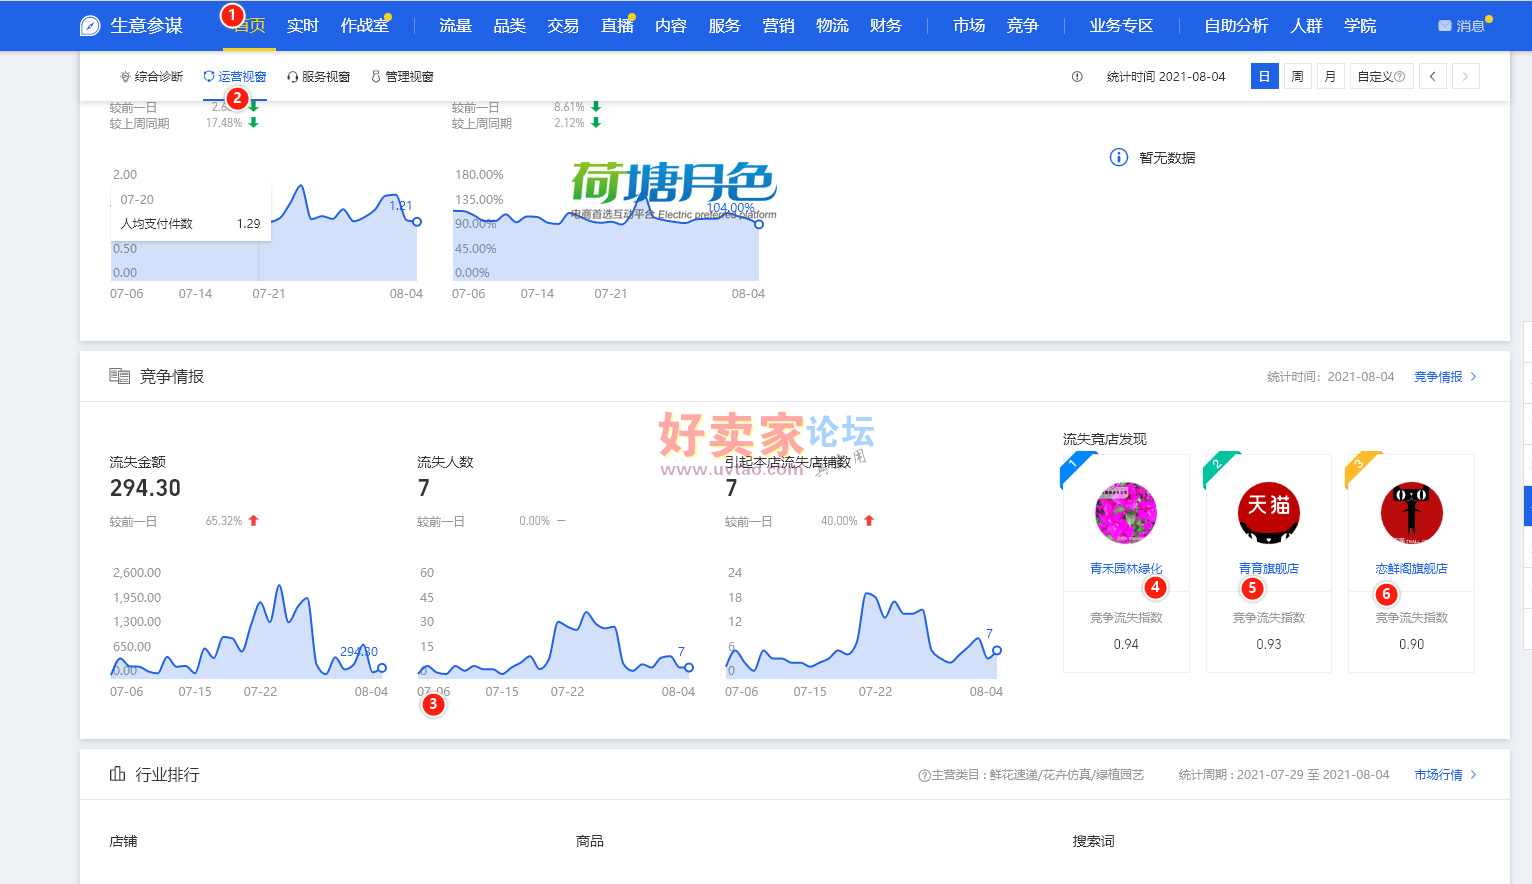
Task: Go to previous date with left chevron
Action: (1432, 77)
